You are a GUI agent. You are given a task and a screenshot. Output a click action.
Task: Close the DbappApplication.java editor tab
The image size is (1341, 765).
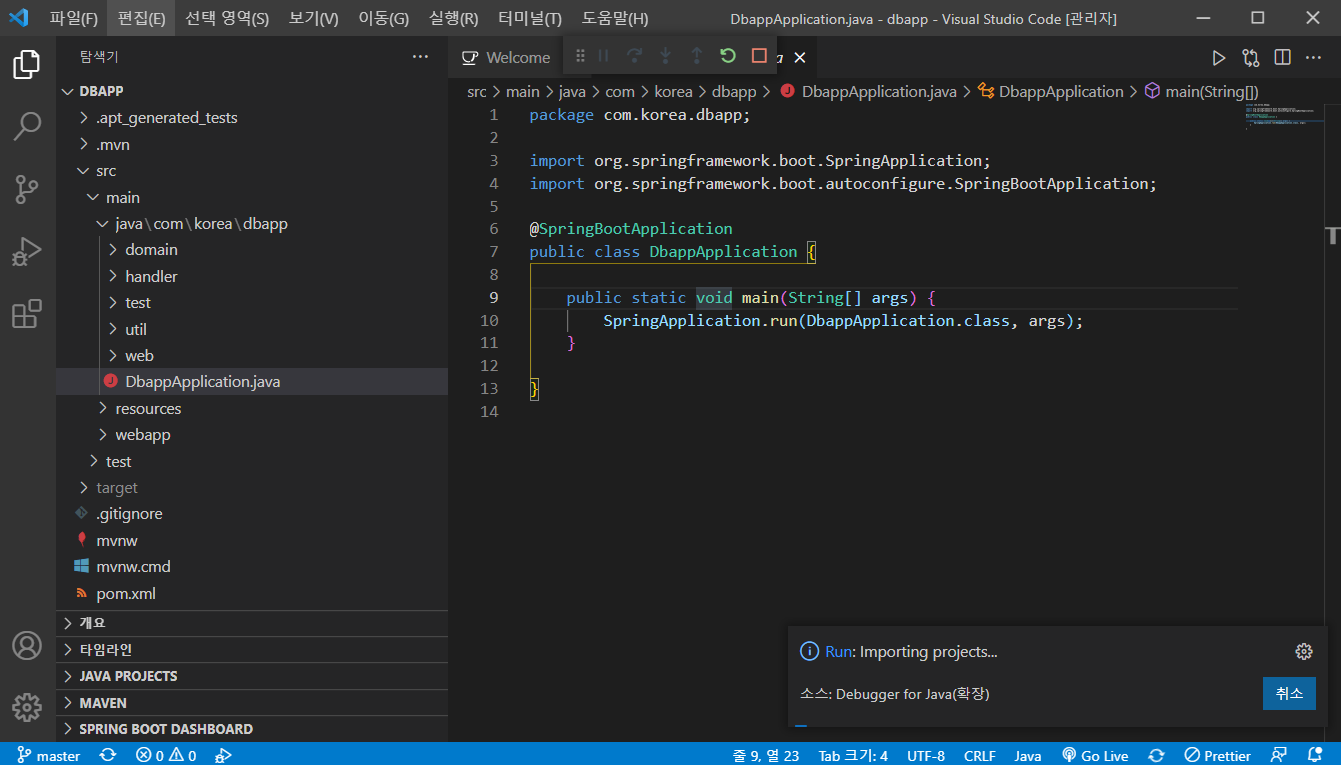(799, 58)
